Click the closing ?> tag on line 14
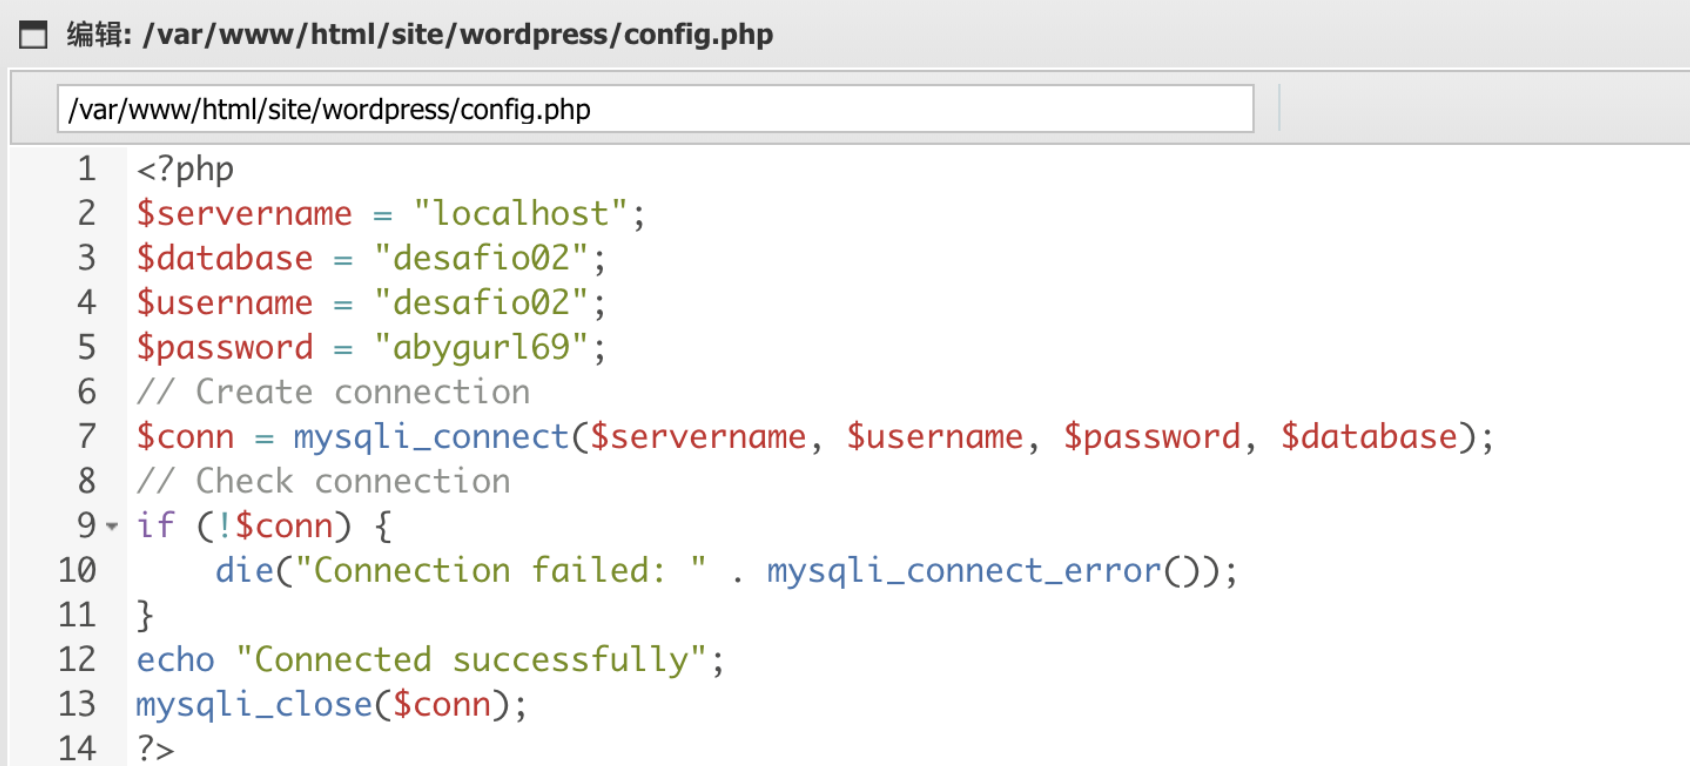 tap(155, 749)
